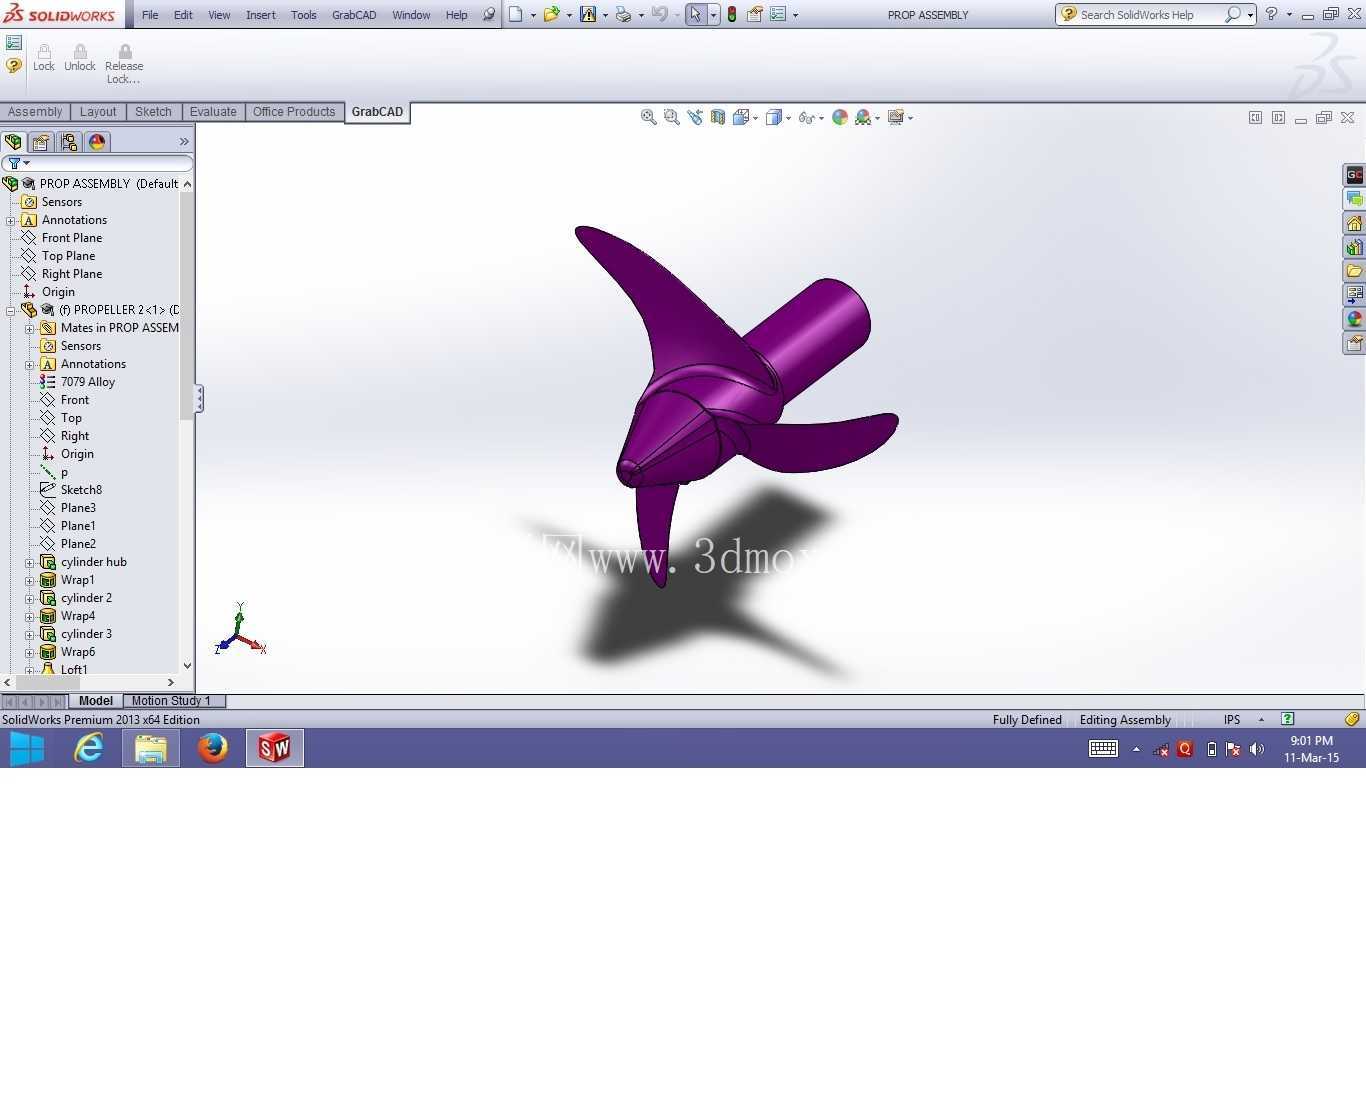The width and height of the screenshot is (1366, 1116).
Task: Open the Options checklist icon
Action: point(778,14)
